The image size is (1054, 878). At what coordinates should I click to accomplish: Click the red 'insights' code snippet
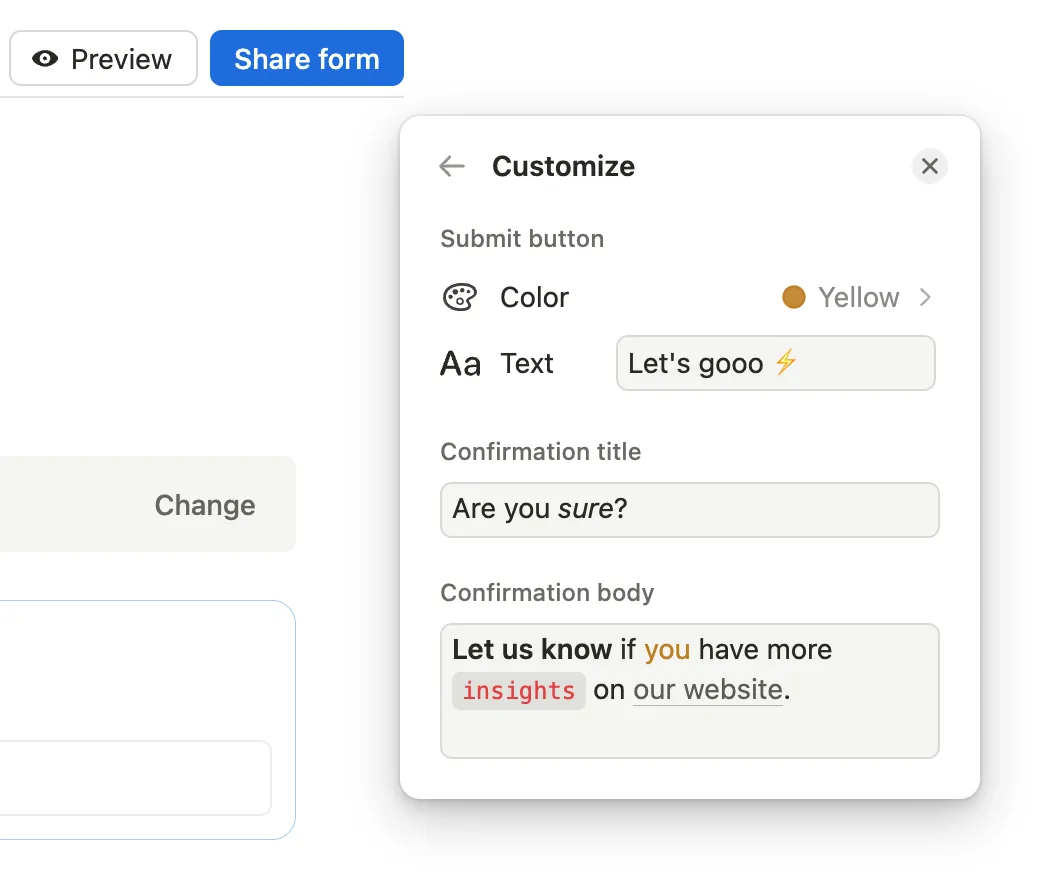pyautogui.click(x=518, y=691)
